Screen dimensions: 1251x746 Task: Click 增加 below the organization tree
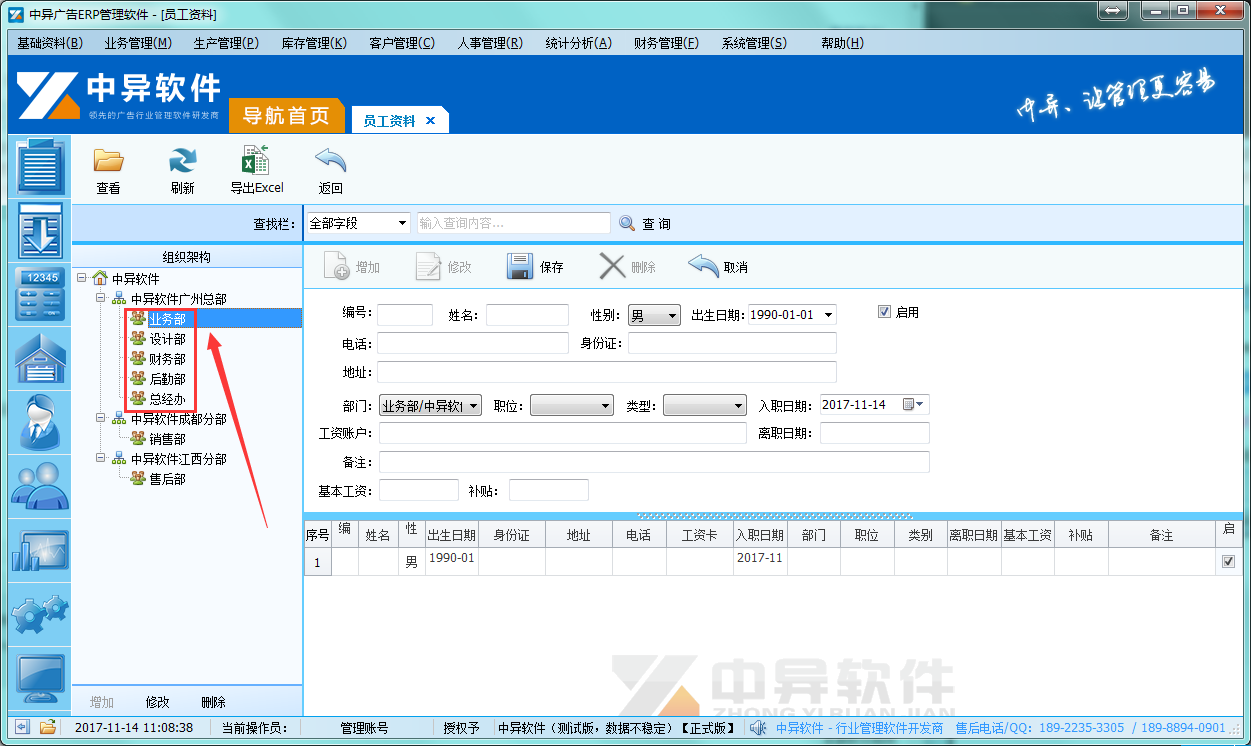pos(102,702)
